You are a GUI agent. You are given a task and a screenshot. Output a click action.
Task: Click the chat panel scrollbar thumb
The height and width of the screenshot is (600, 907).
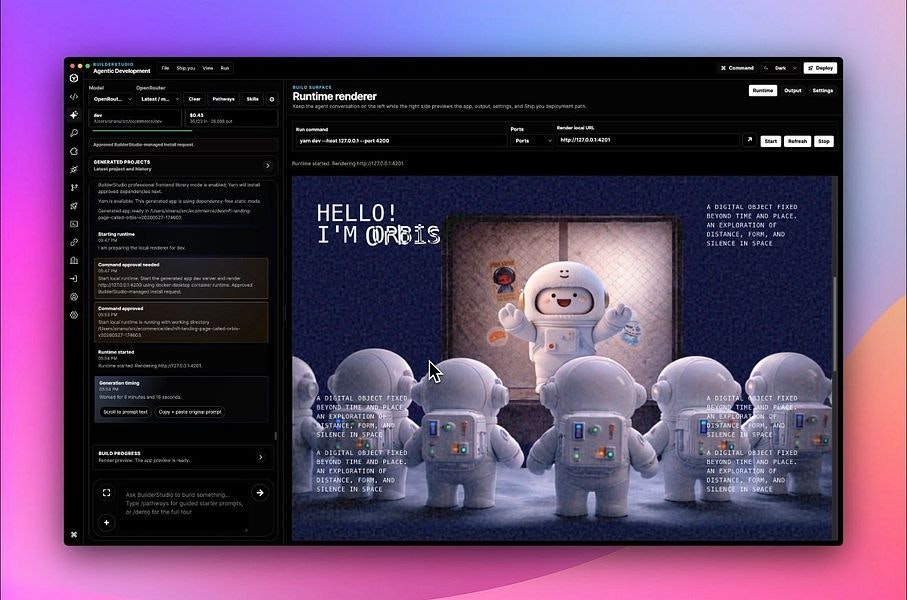pyautogui.click(x=275, y=436)
